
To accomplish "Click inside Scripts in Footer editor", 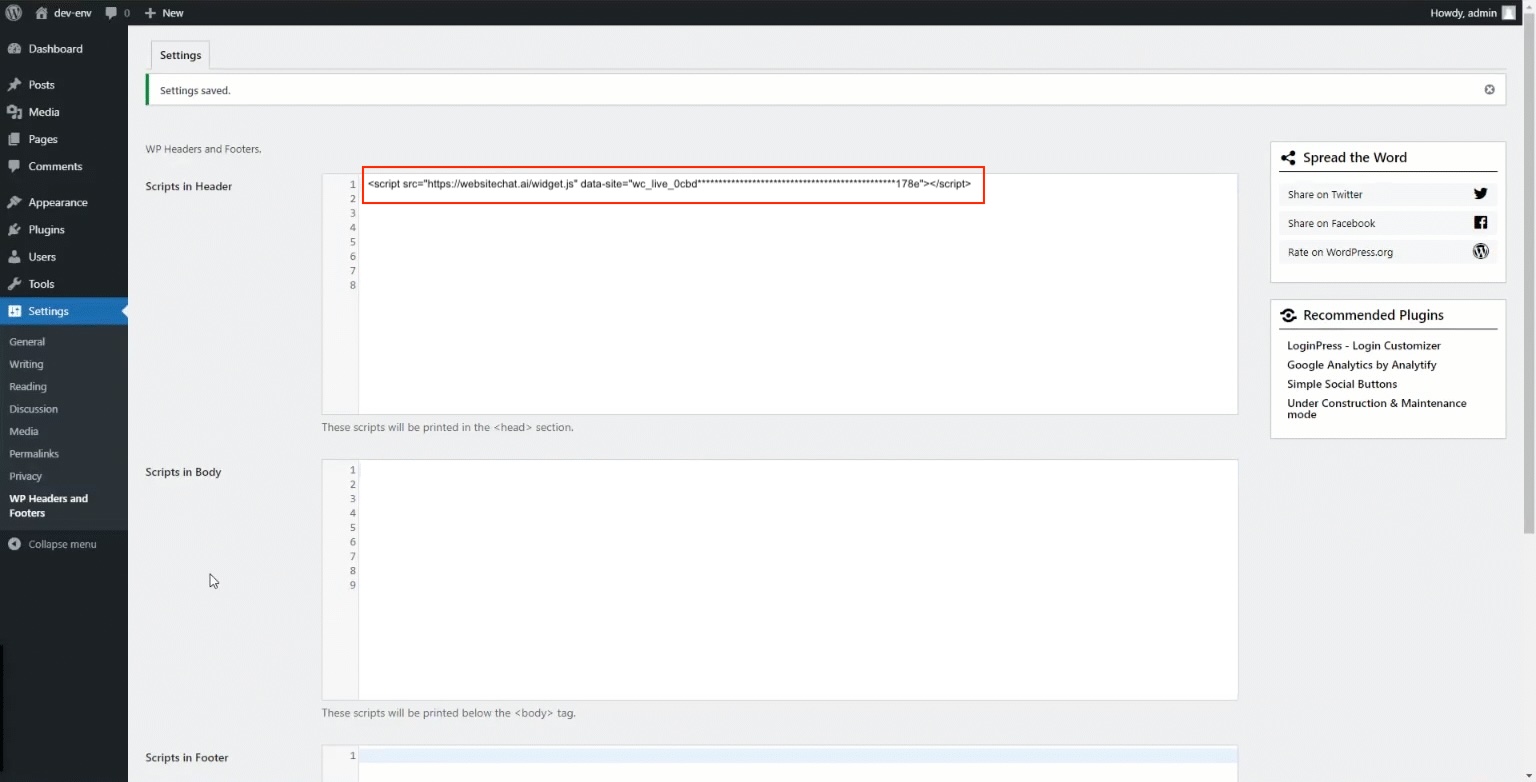I will pos(798,764).
